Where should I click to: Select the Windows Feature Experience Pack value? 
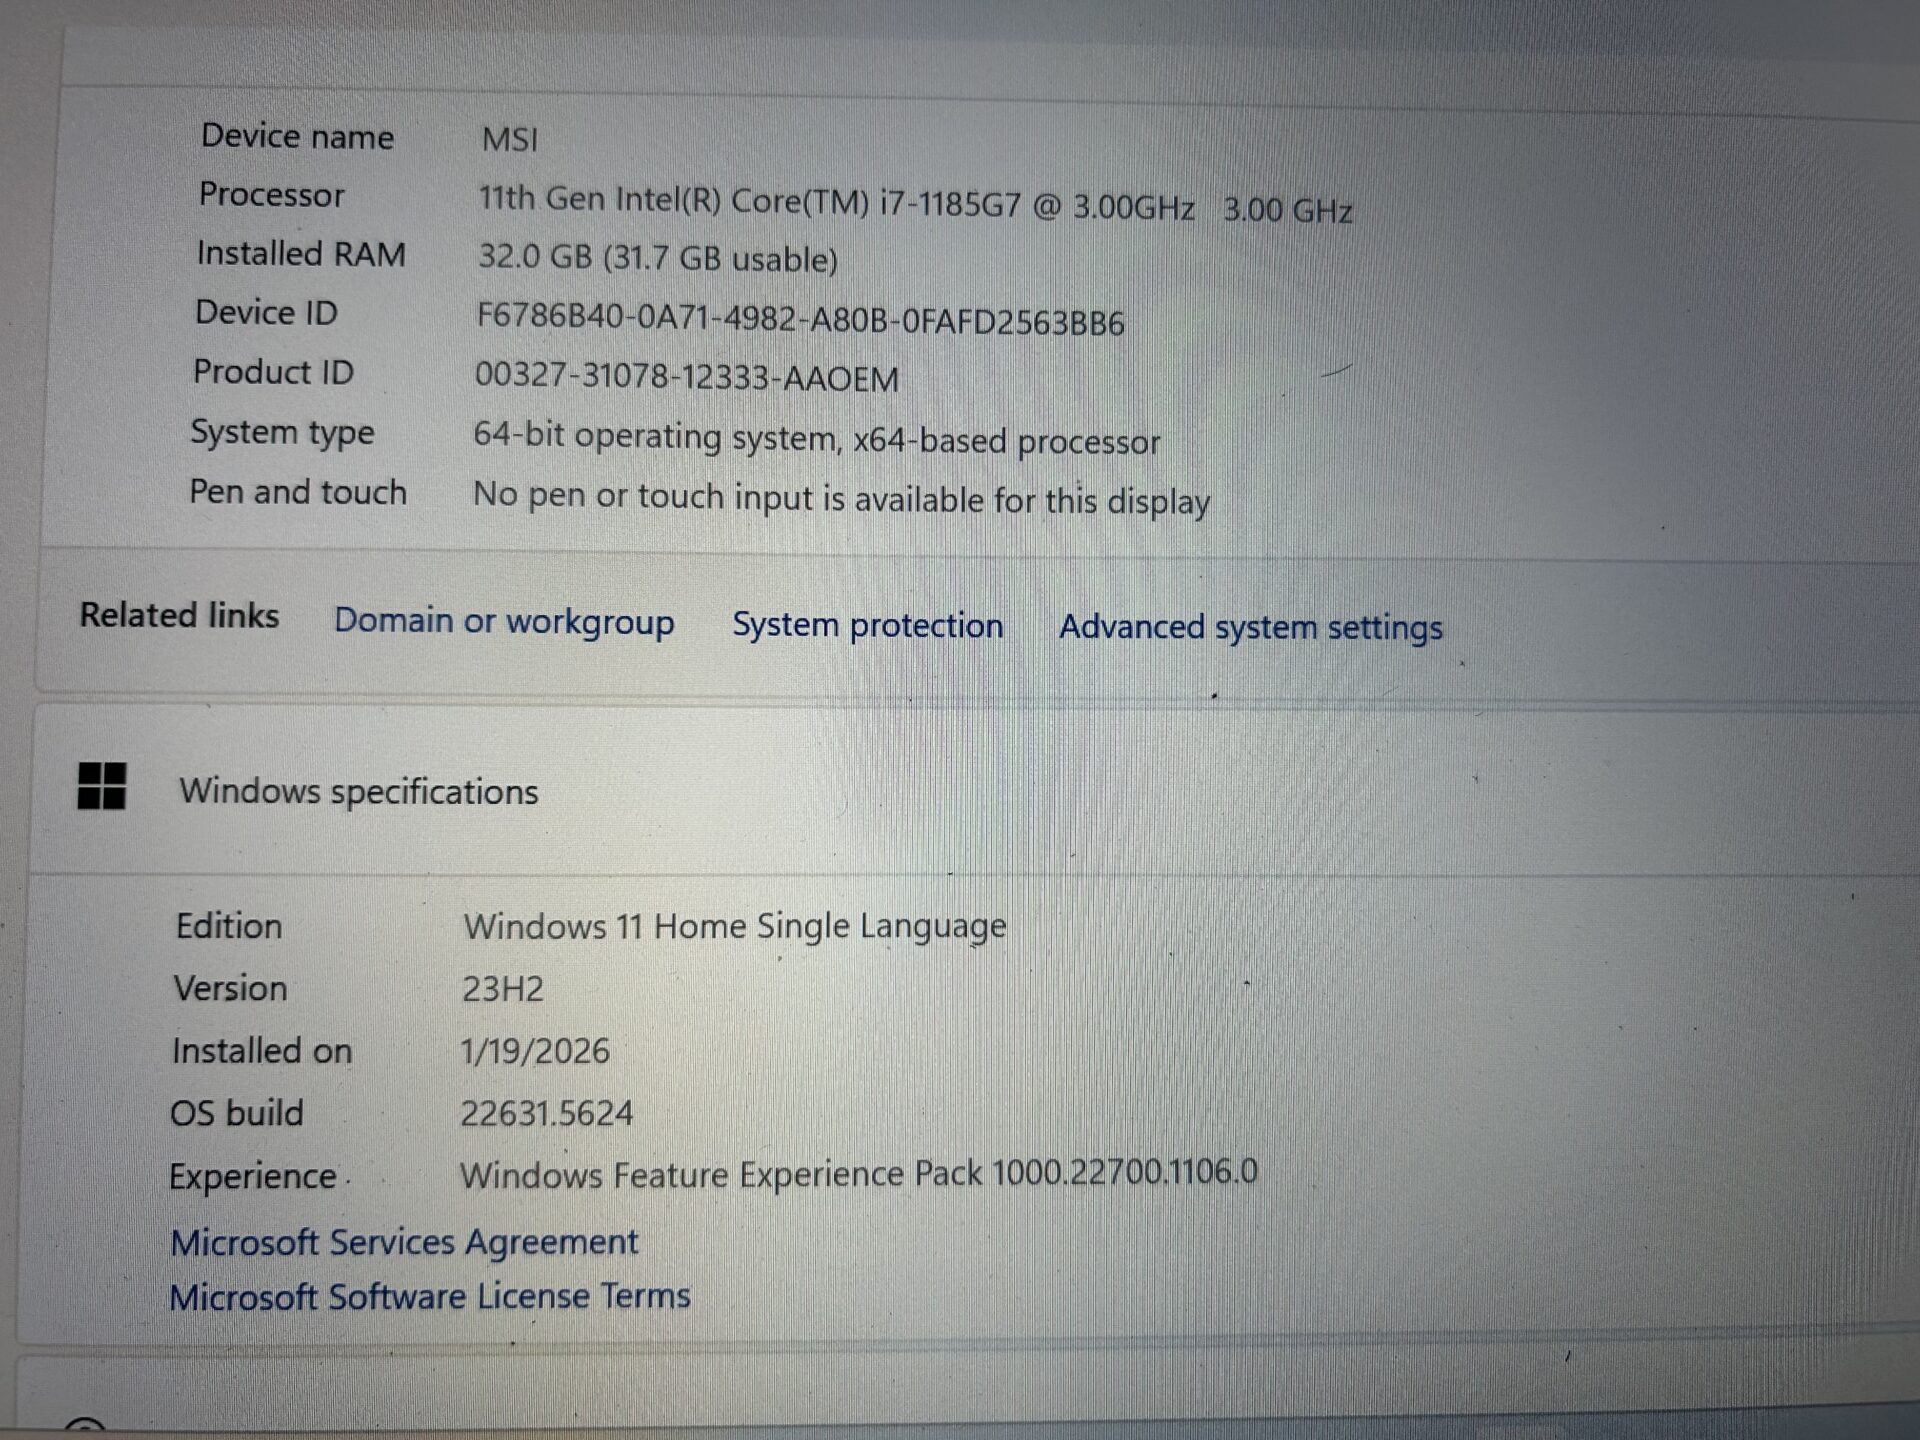pos(859,1173)
